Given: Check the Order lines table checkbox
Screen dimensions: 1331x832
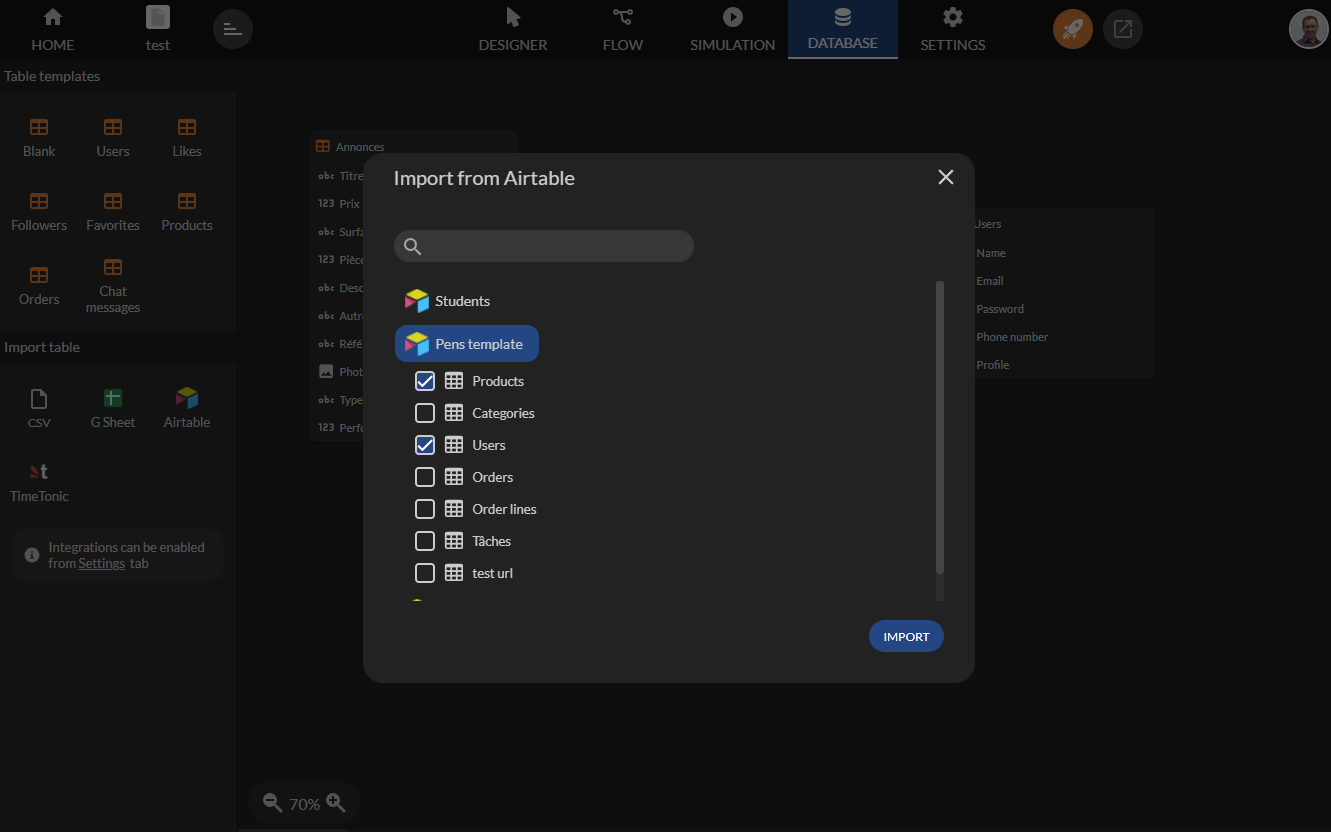Looking at the screenshot, I should (x=425, y=509).
